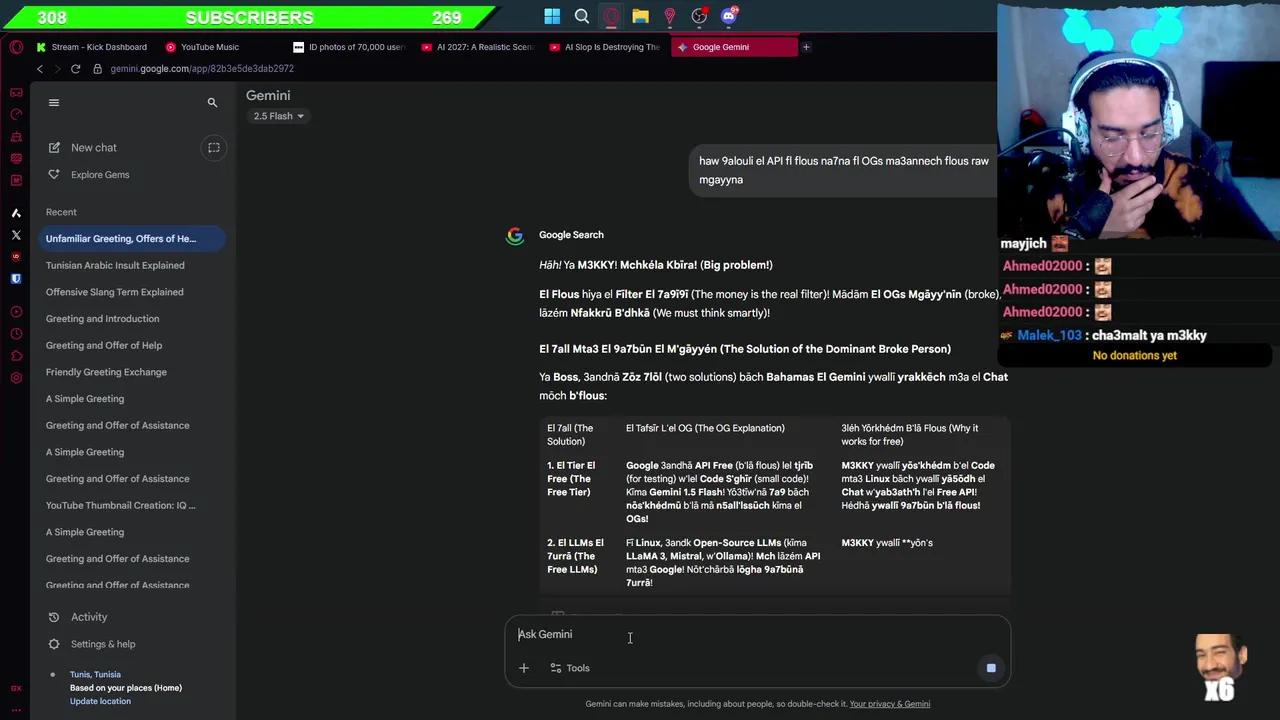Click the plus attach icon in prompt box

(523, 668)
